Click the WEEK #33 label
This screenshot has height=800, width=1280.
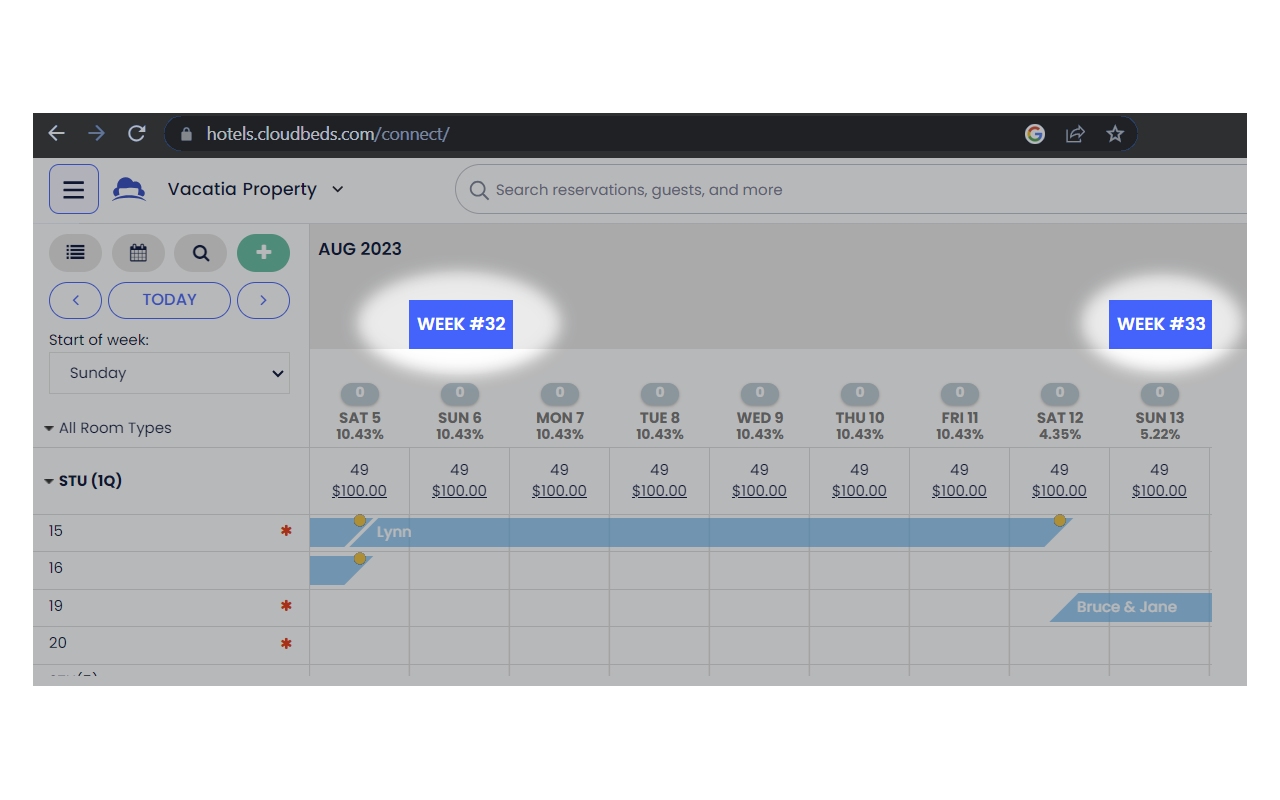click(1161, 324)
